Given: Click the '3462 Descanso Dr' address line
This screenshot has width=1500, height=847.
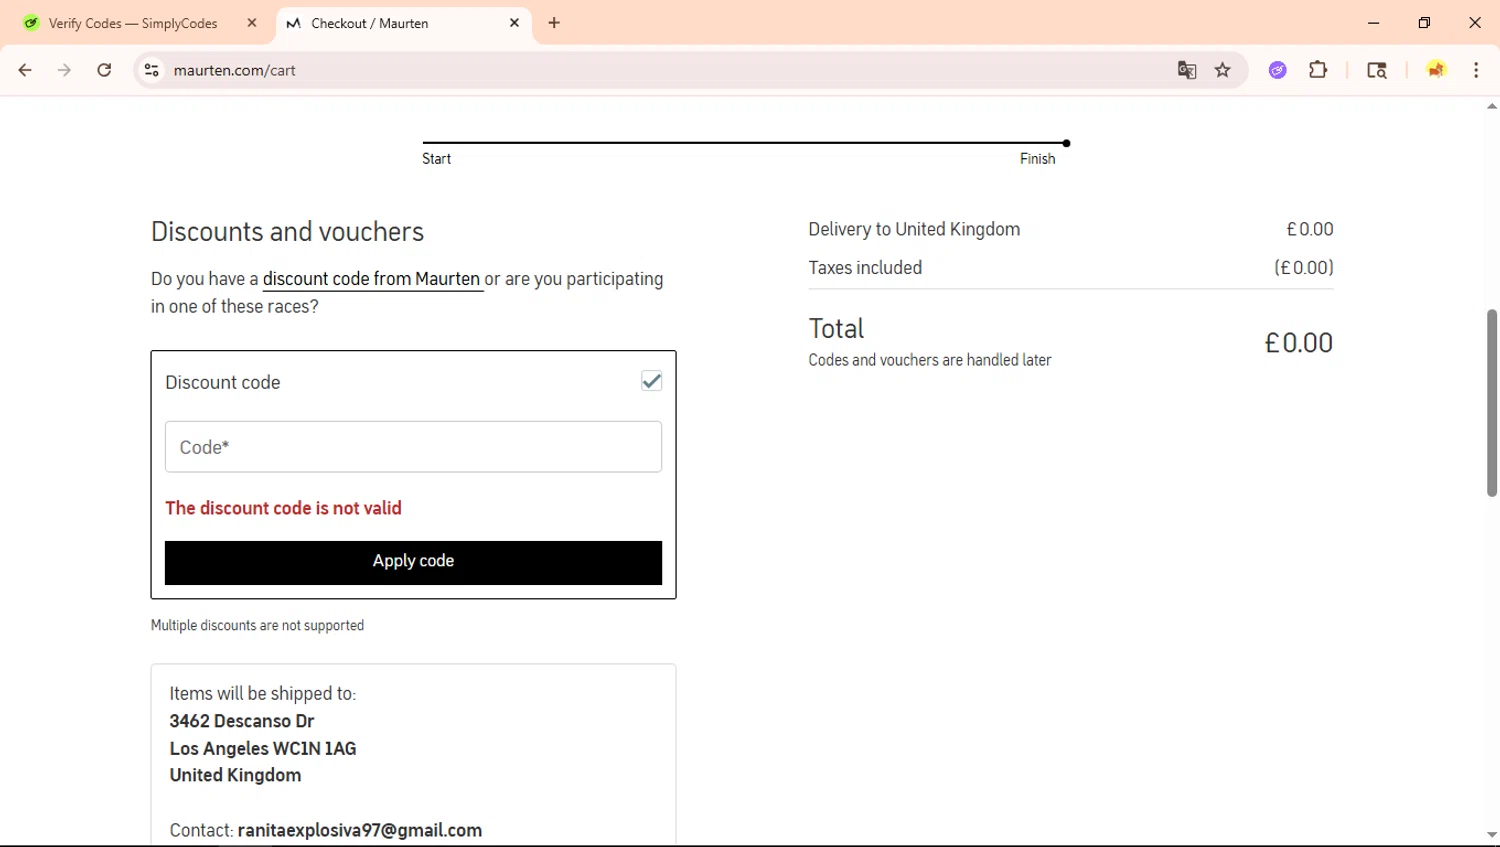Looking at the screenshot, I should (x=242, y=721).
